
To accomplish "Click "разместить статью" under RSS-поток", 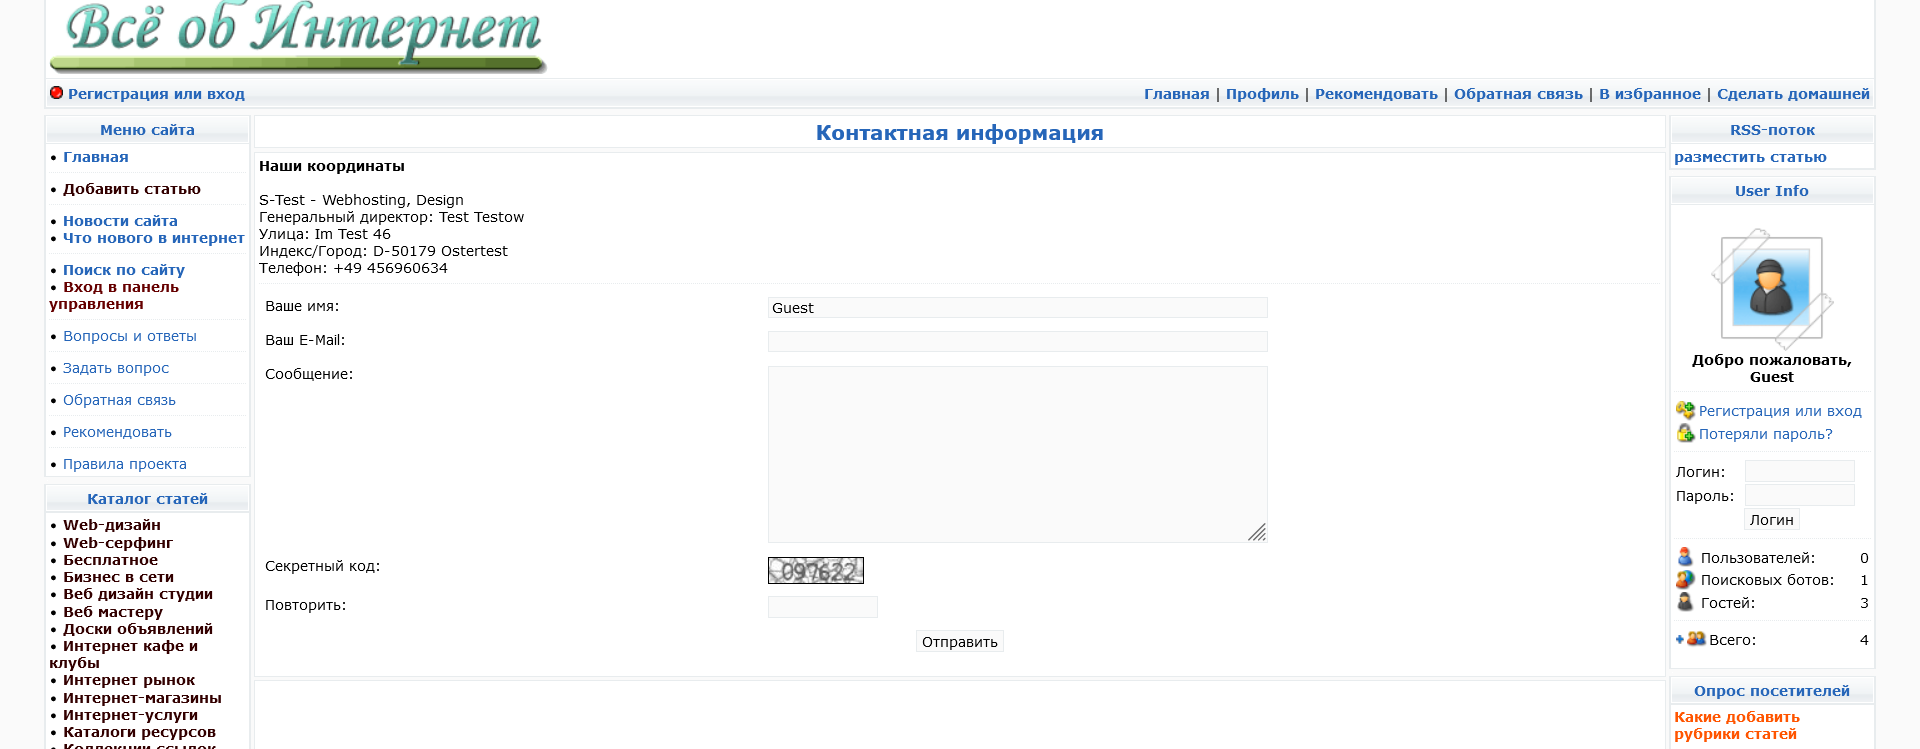I will tap(1750, 157).
